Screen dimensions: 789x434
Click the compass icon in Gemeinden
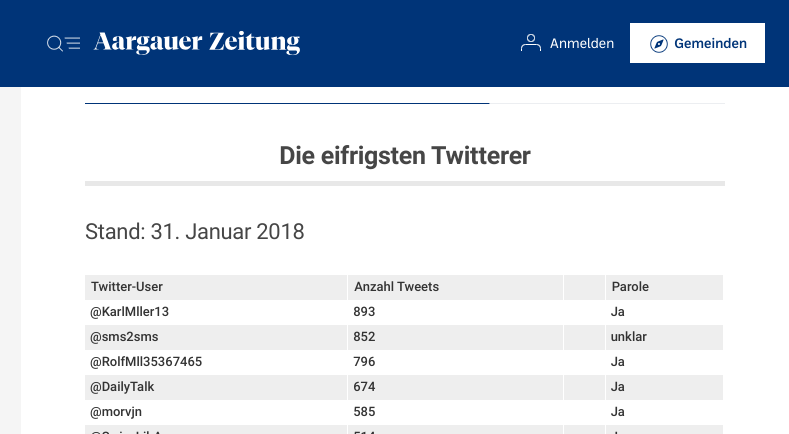click(658, 43)
